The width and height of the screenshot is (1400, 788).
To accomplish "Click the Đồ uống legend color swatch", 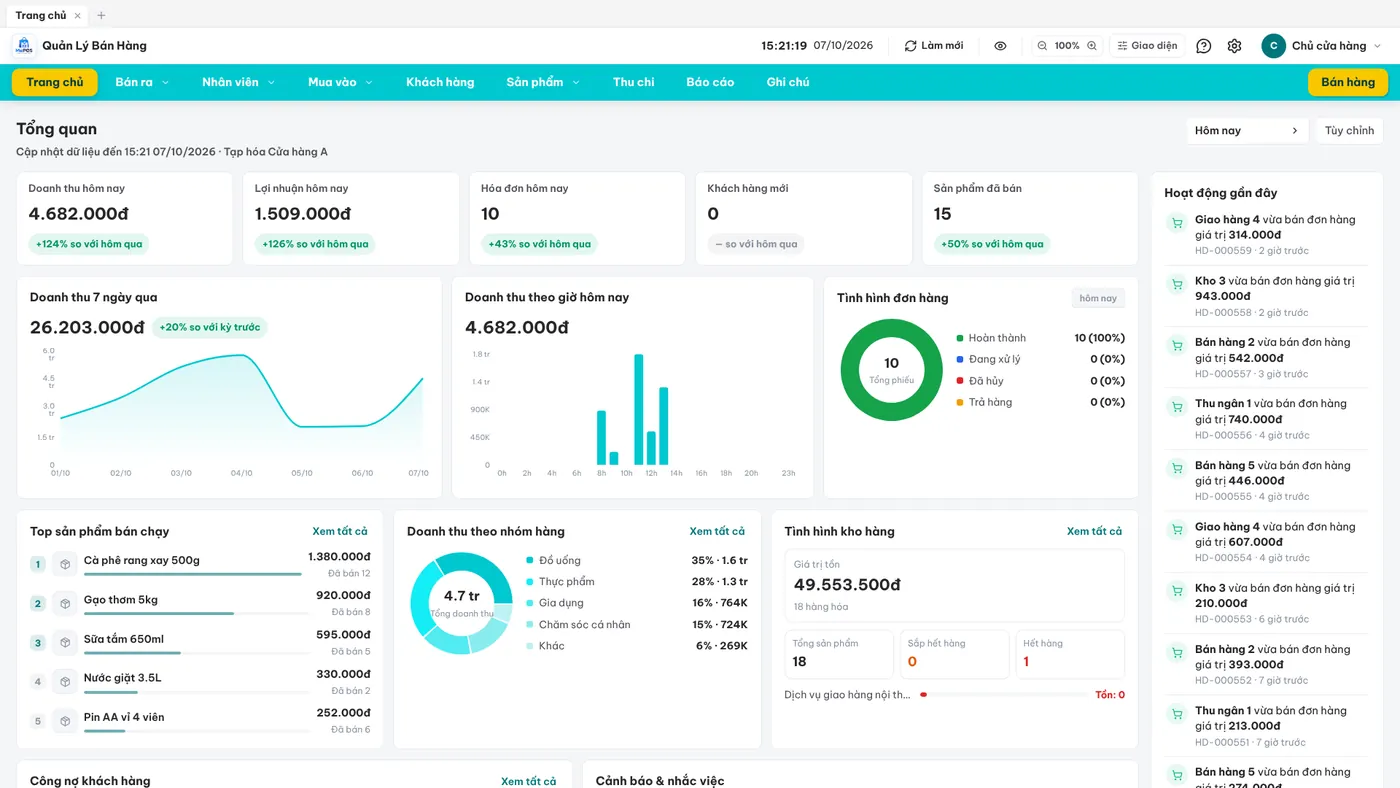I will click(x=530, y=560).
